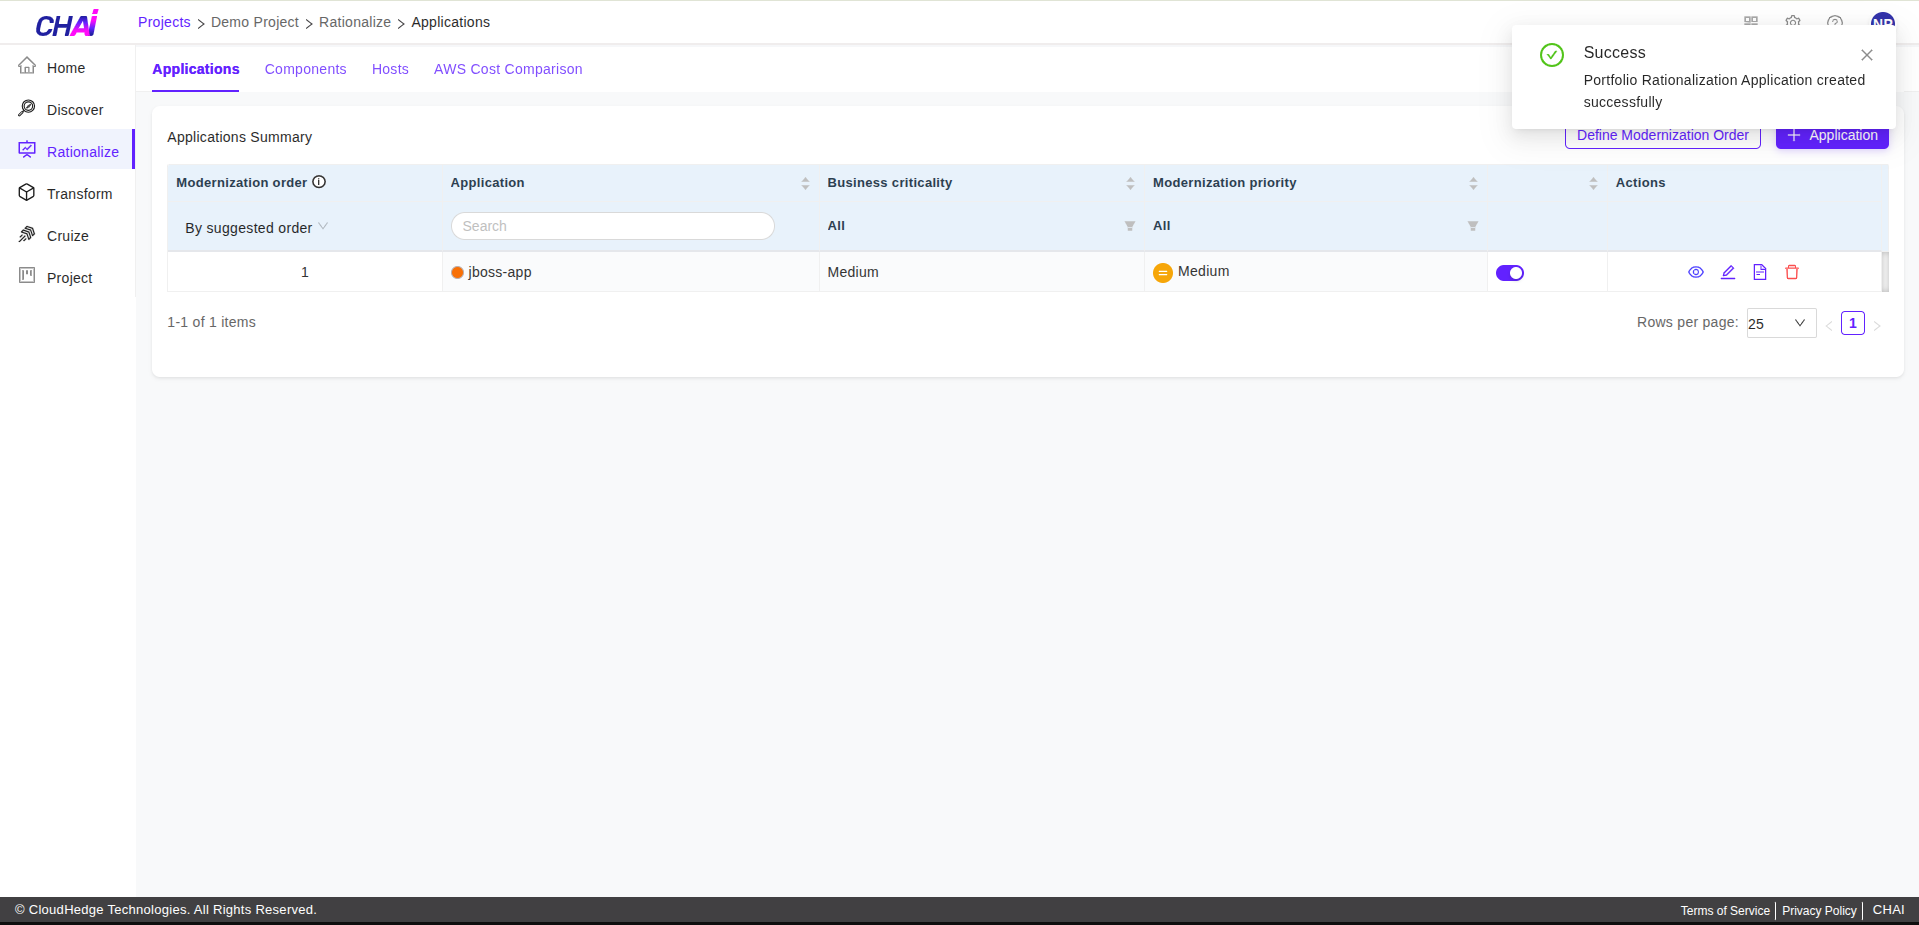
Task: Open the Cruize section in the sidebar
Action: [x=70, y=235]
